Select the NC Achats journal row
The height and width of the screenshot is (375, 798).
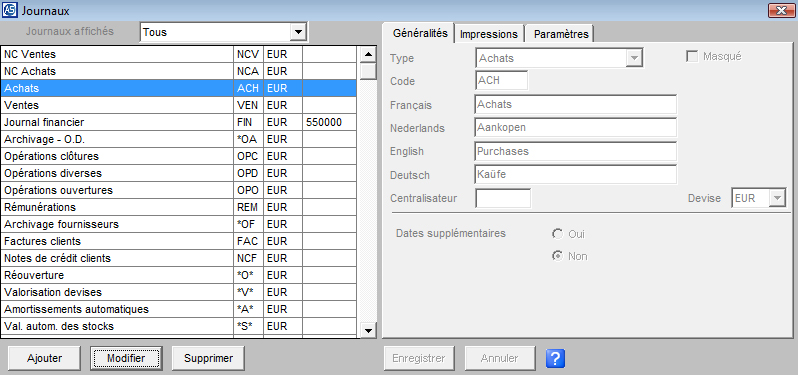point(179,71)
